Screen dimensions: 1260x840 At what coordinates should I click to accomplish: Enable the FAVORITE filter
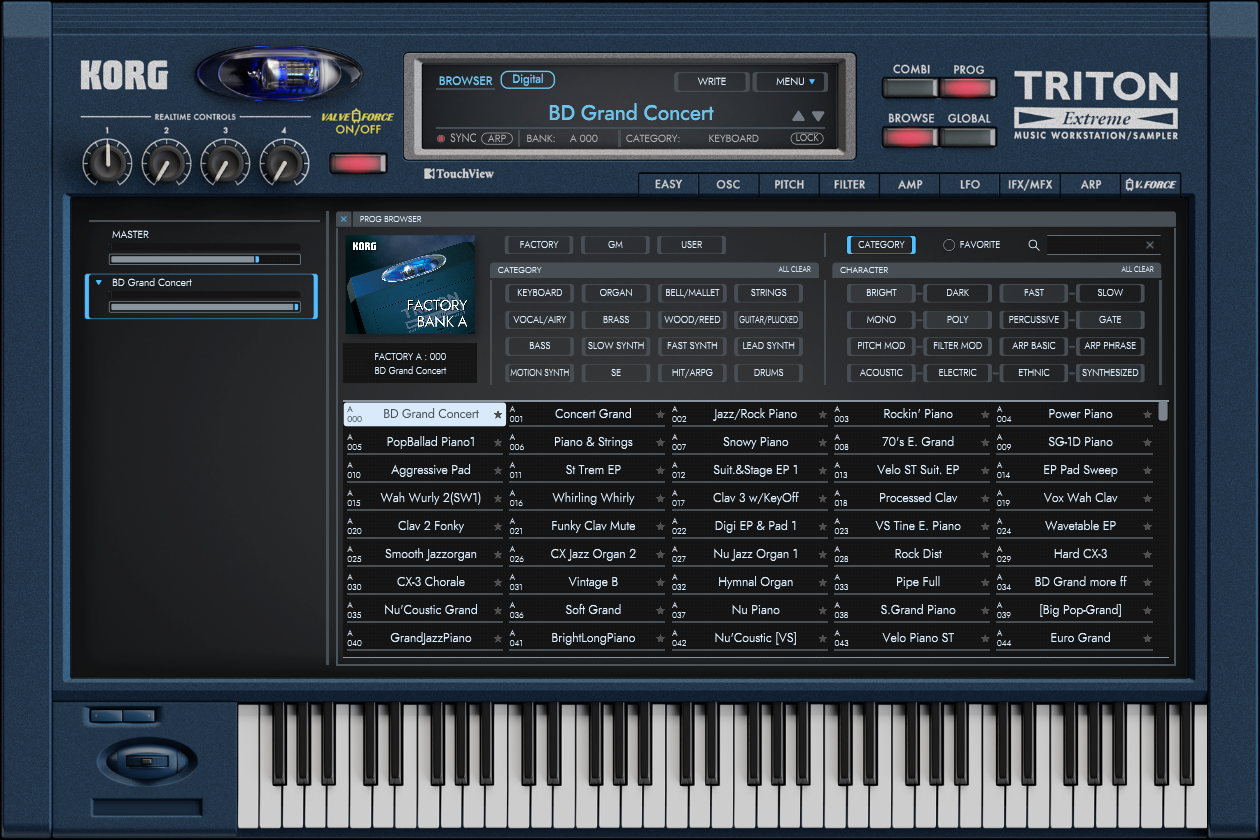pos(967,244)
